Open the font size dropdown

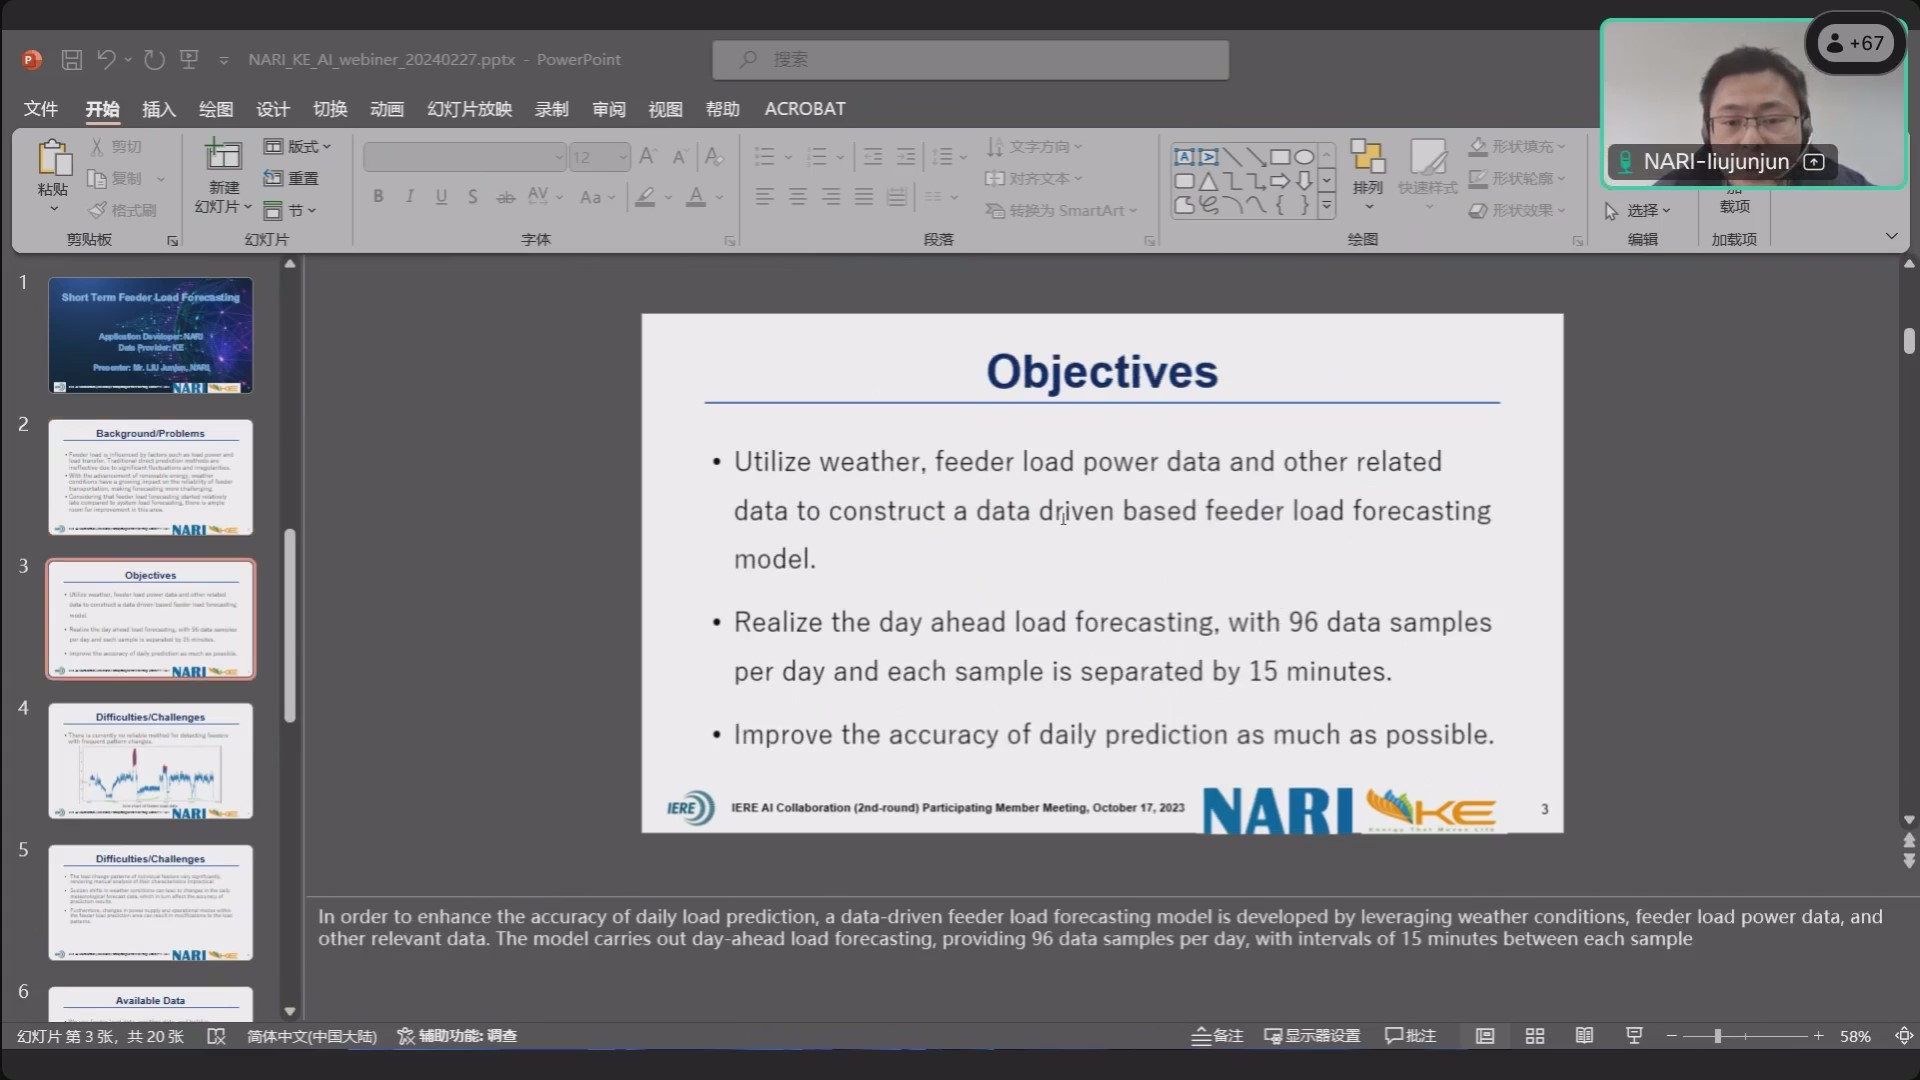click(x=622, y=157)
